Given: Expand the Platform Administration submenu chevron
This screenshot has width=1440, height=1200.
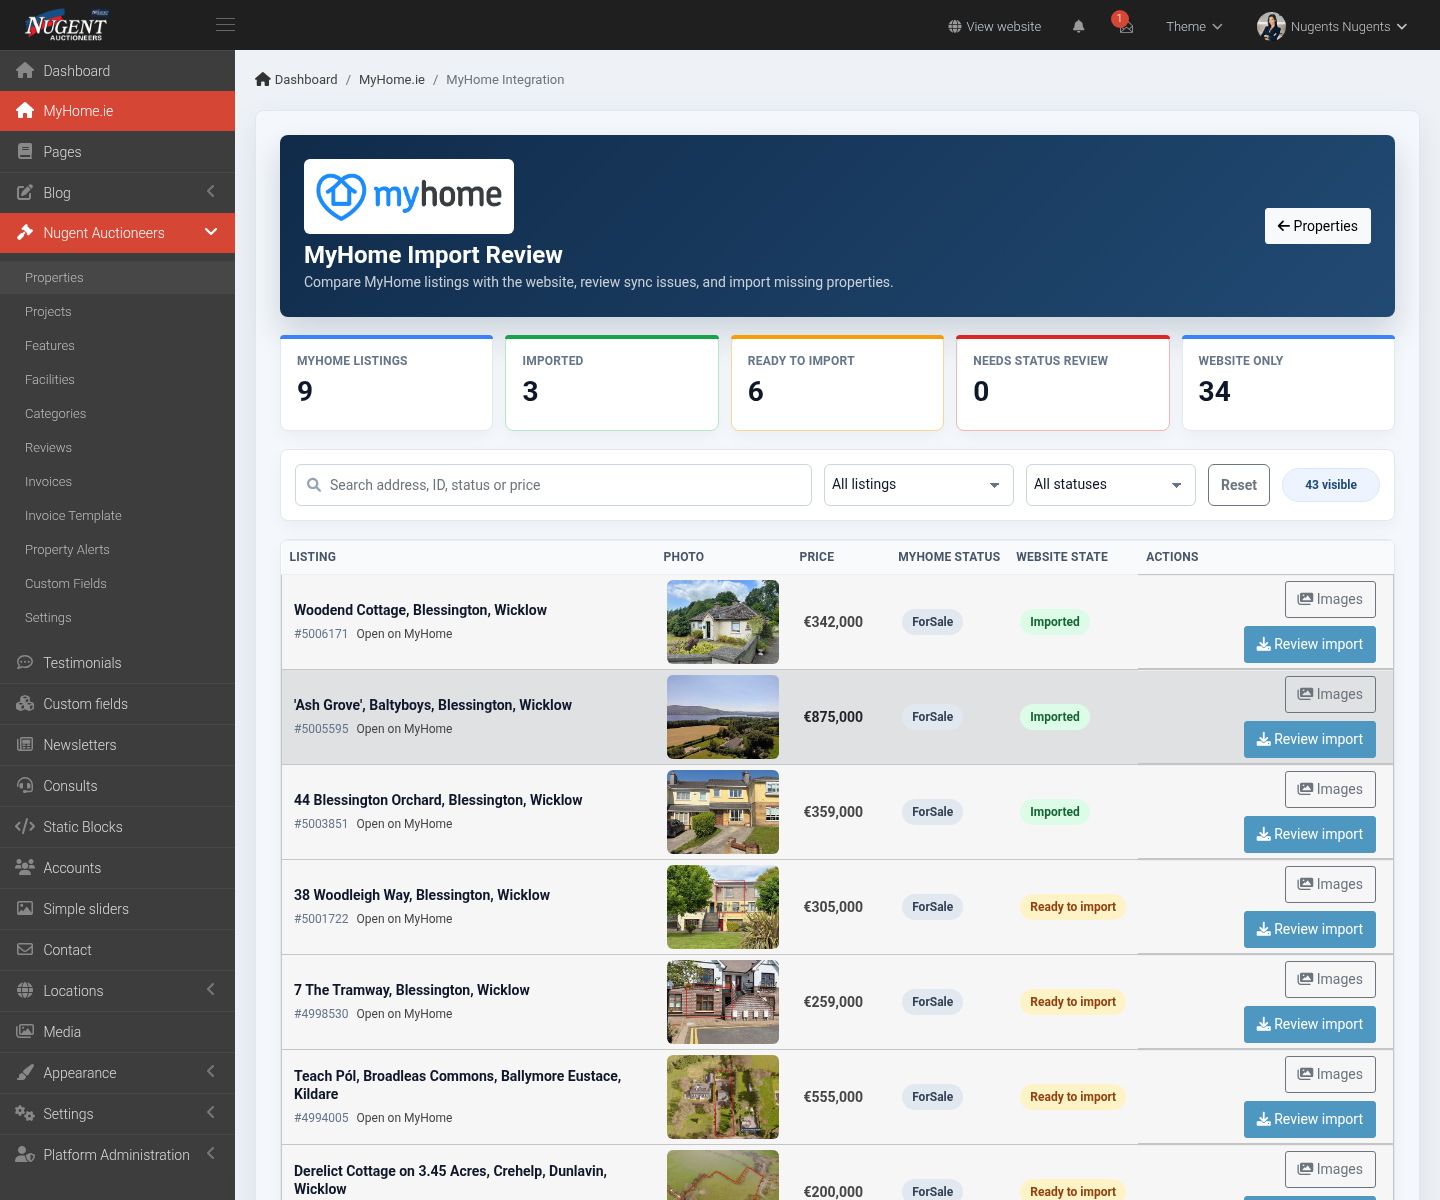Looking at the screenshot, I should point(211,1153).
